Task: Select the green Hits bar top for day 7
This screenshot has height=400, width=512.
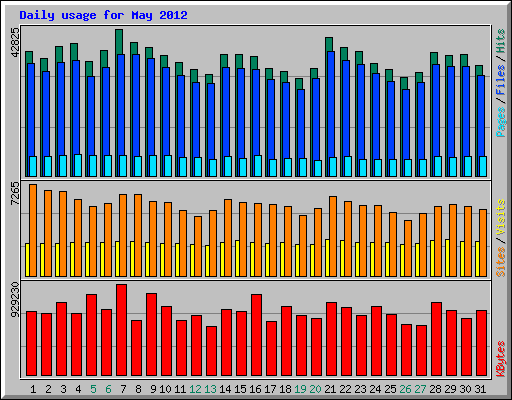Action: (x=119, y=42)
